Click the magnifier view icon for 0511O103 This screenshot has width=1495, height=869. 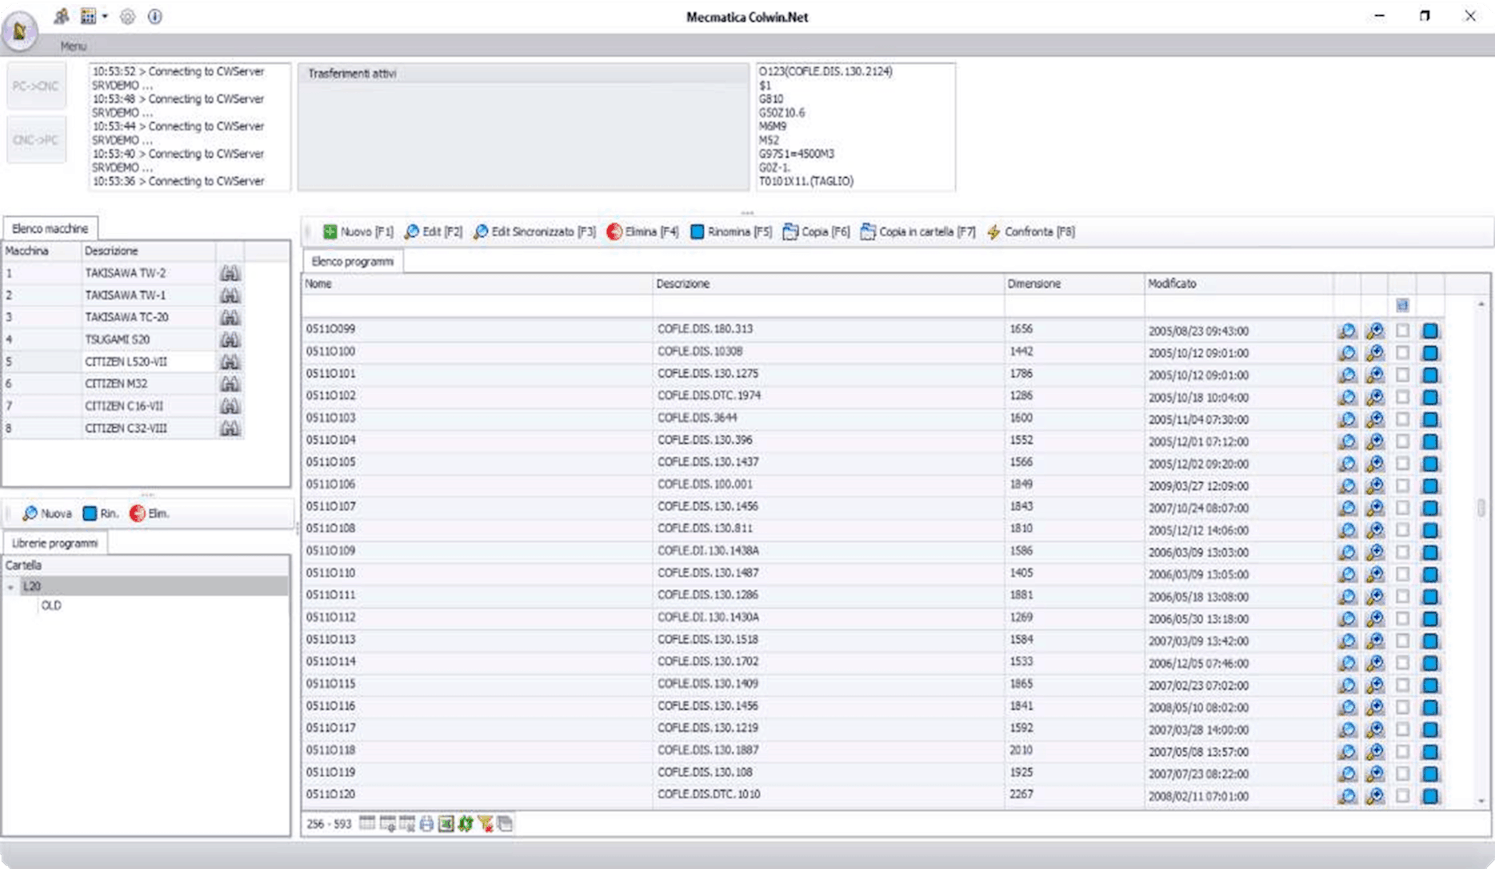(x=1347, y=419)
